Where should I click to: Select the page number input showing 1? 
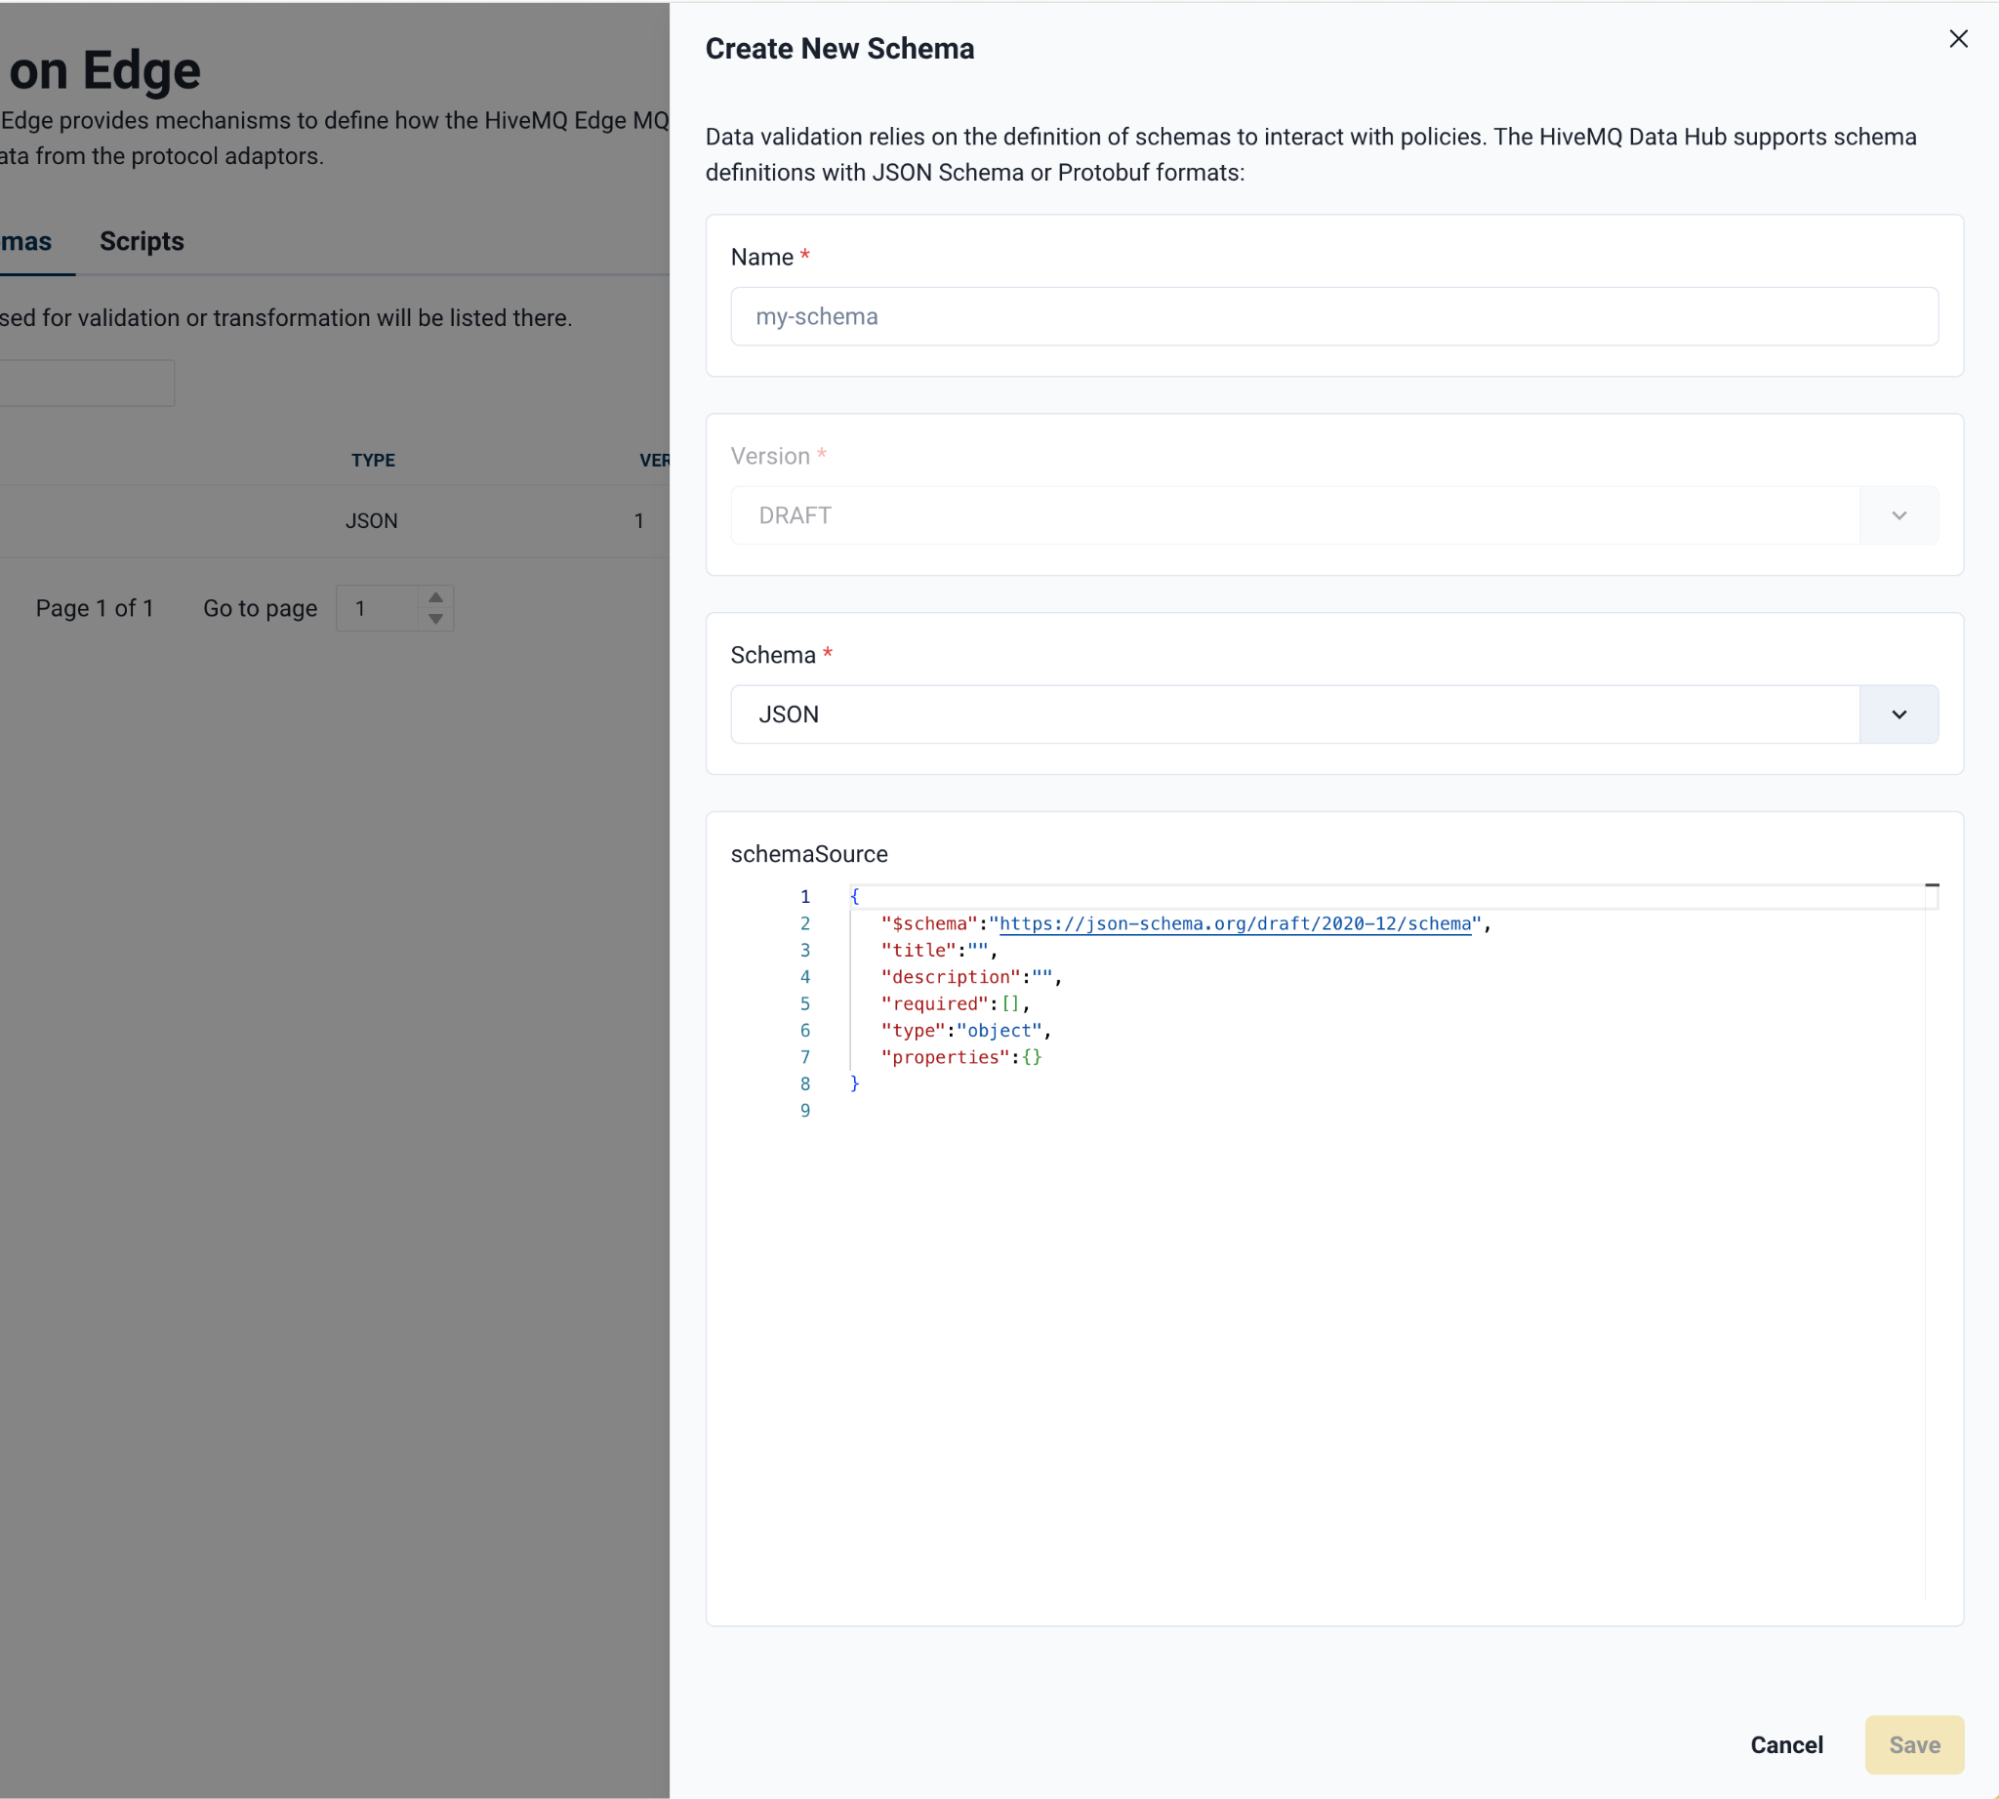pyautogui.click(x=380, y=608)
